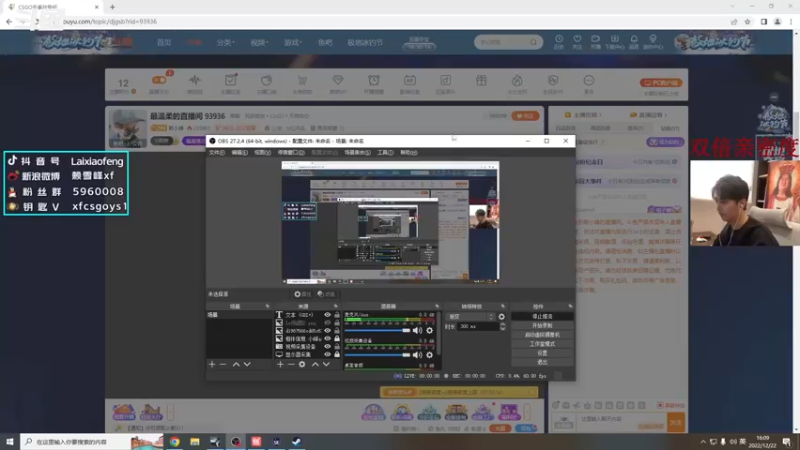Open the 视图 menu in OBS

(x=262, y=153)
